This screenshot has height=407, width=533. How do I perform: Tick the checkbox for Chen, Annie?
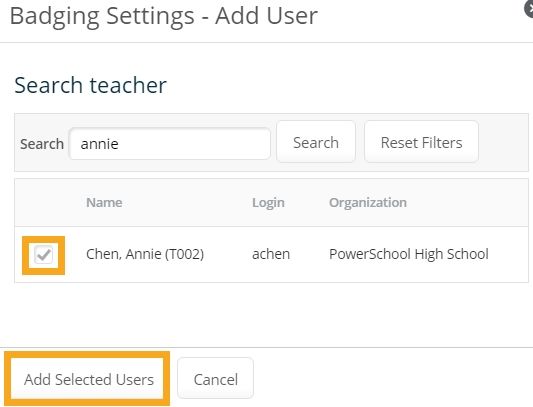[44, 255]
